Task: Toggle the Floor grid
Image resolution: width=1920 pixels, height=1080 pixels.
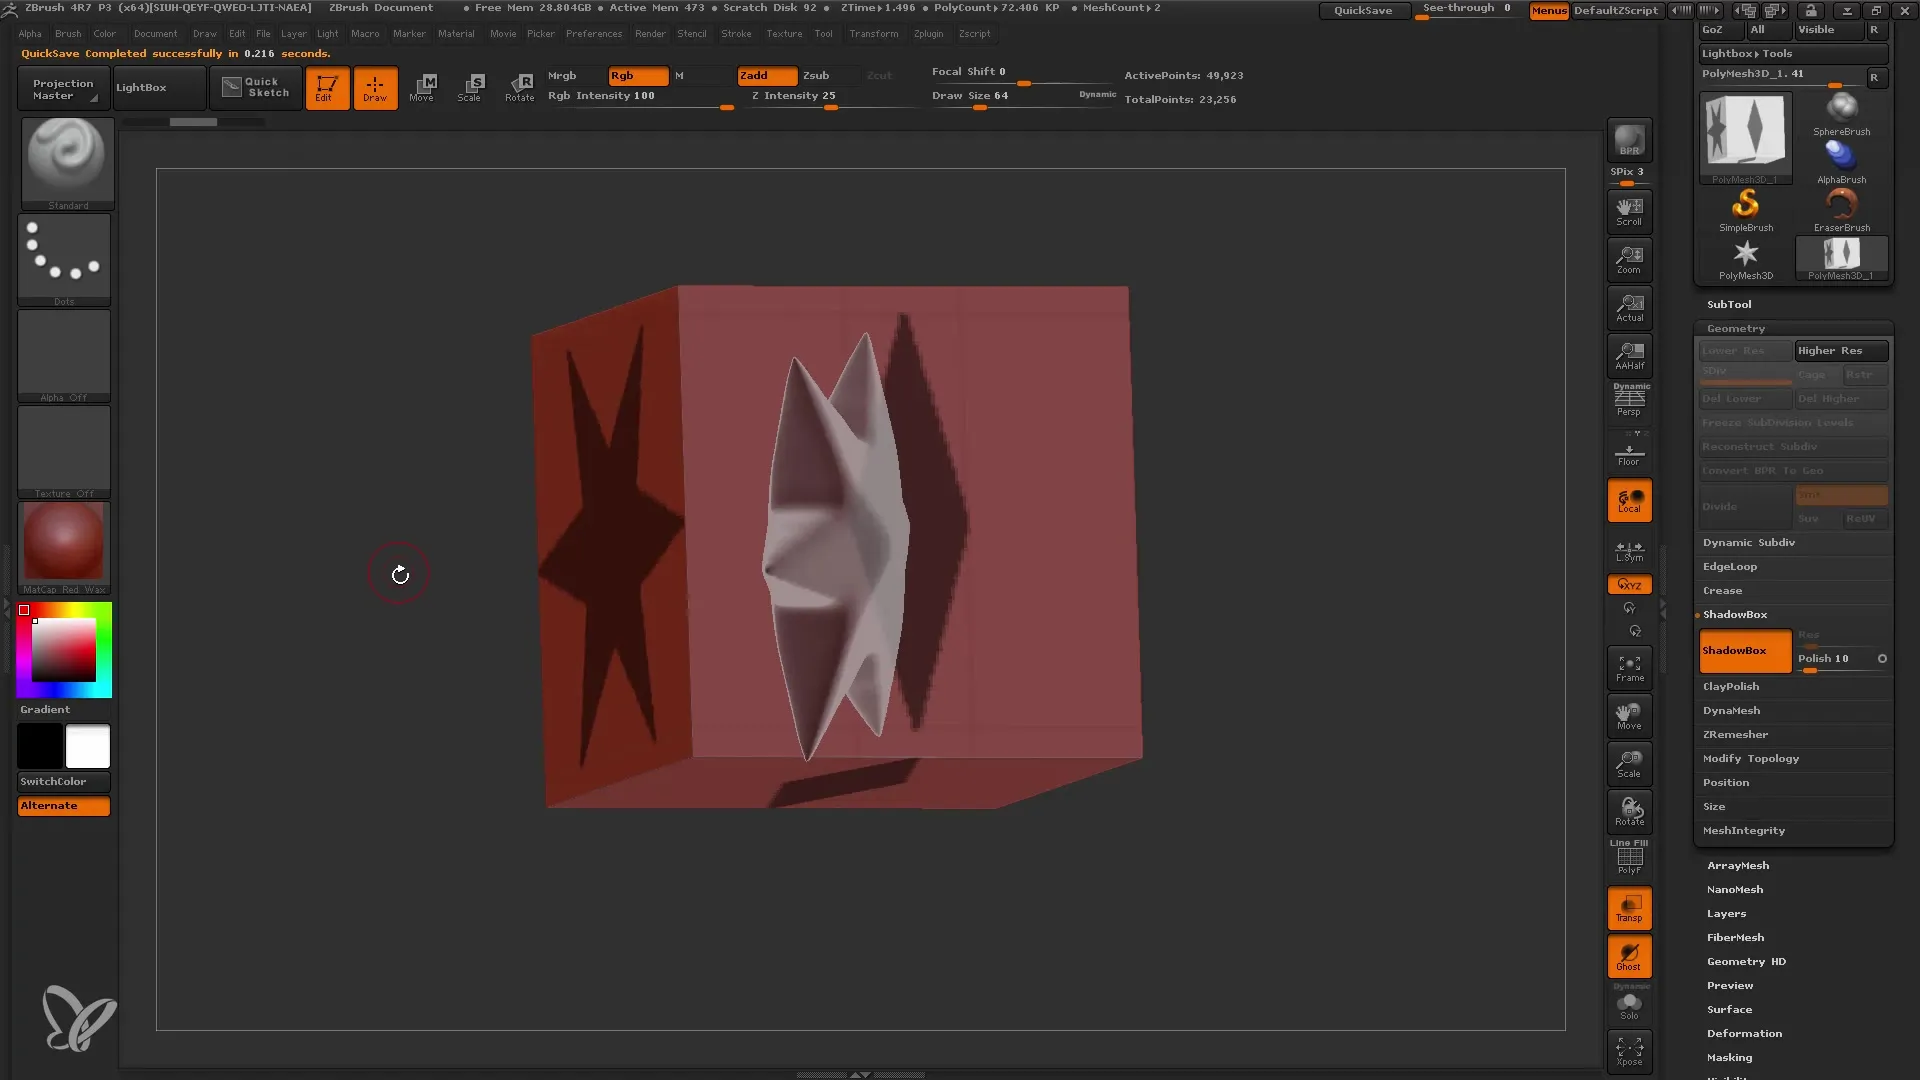Action: (1629, 452)
